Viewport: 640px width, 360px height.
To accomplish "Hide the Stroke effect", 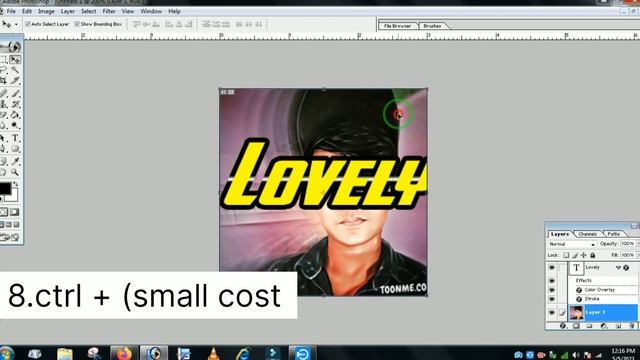I will (552, 299).
